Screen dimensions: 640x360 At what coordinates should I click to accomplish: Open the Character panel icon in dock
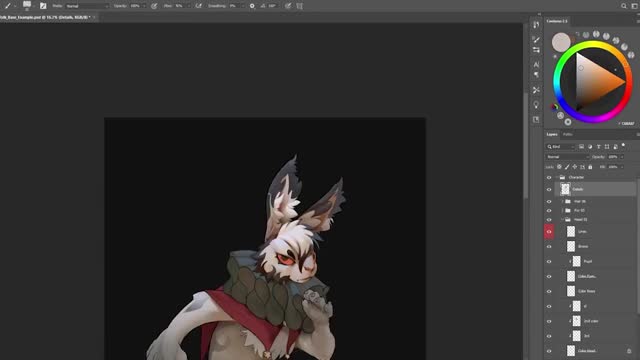point(536,64)
